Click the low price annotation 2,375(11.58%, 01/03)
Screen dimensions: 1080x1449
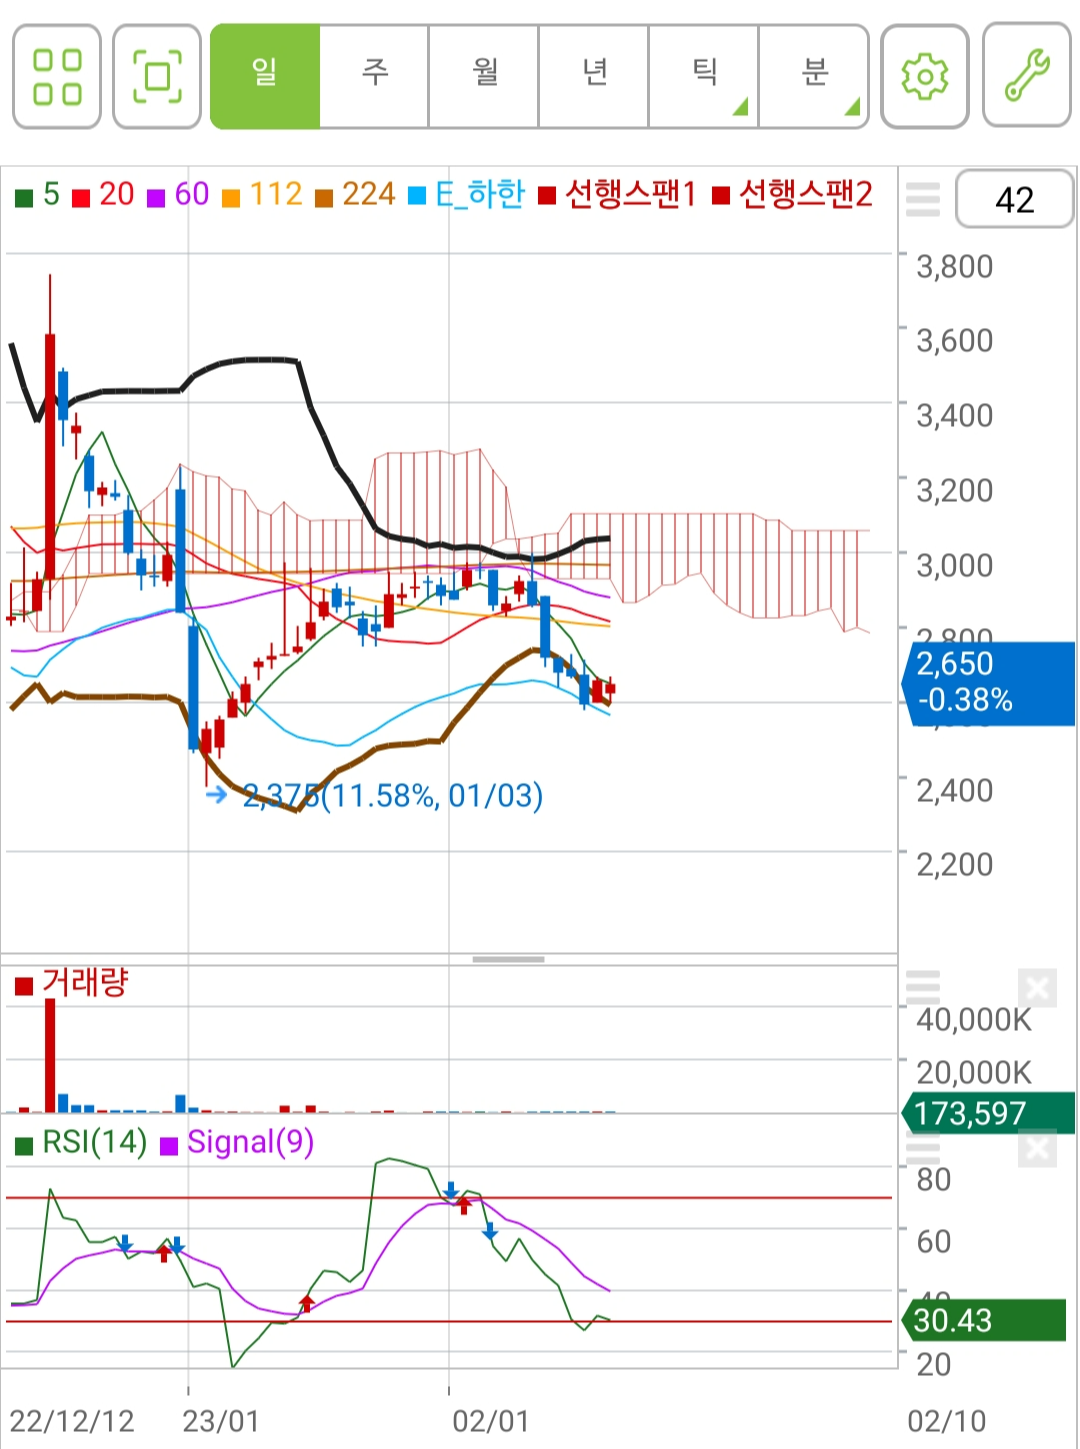click(x=393, y=796)
